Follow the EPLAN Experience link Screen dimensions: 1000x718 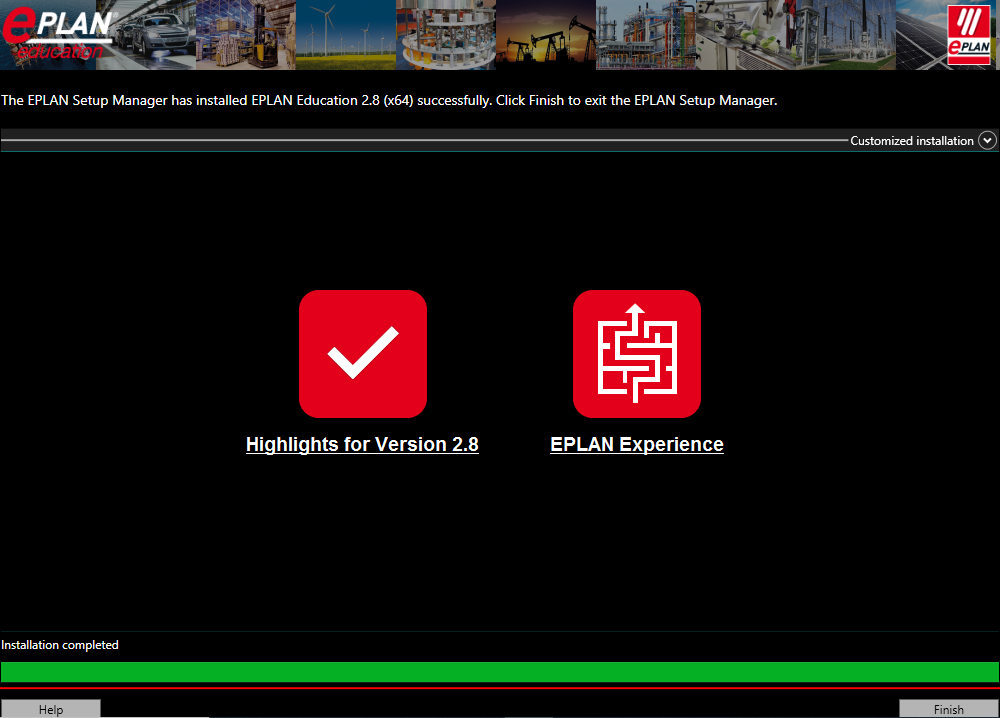636,444
